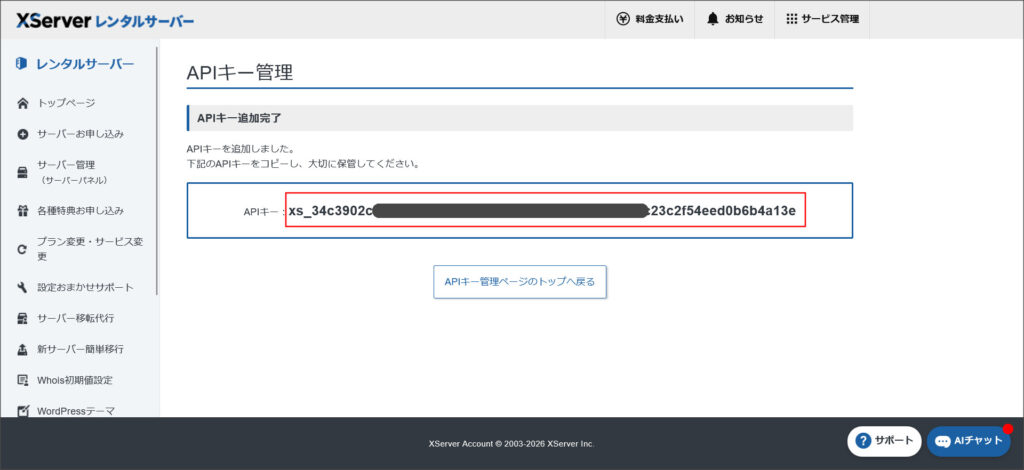Image resolution: width=1024 pixels, height=470 pixels.
Task: Click the question mark icon in サポート button
Action: coord(863,441)
